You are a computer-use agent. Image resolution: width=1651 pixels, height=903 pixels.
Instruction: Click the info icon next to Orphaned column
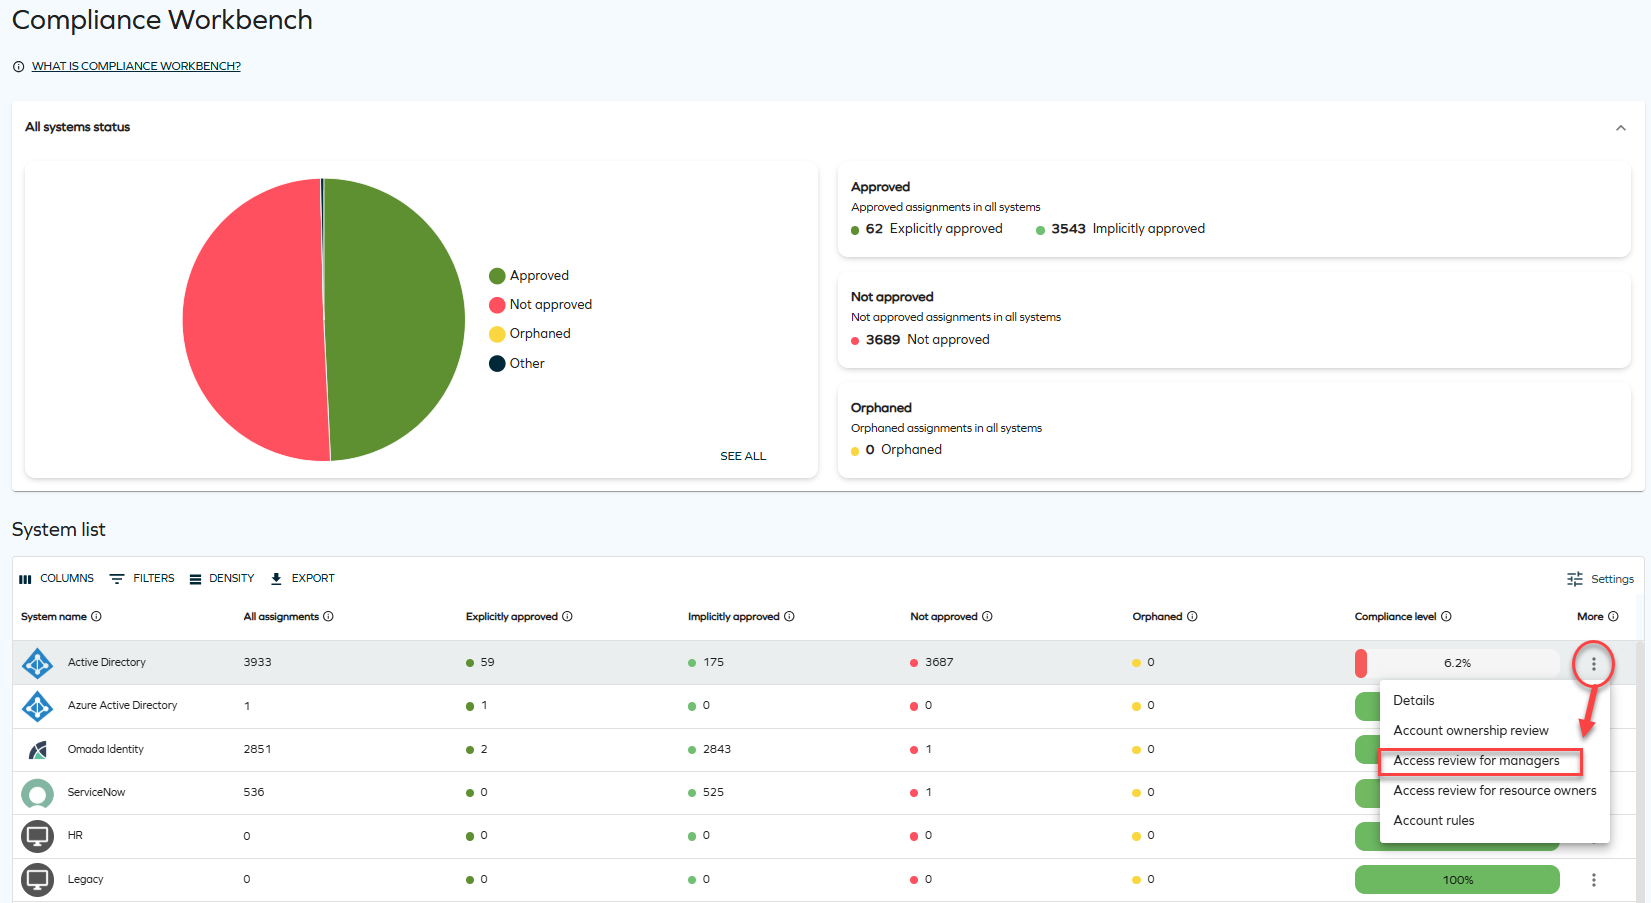pyautogui.click(x=1192, y=617)
